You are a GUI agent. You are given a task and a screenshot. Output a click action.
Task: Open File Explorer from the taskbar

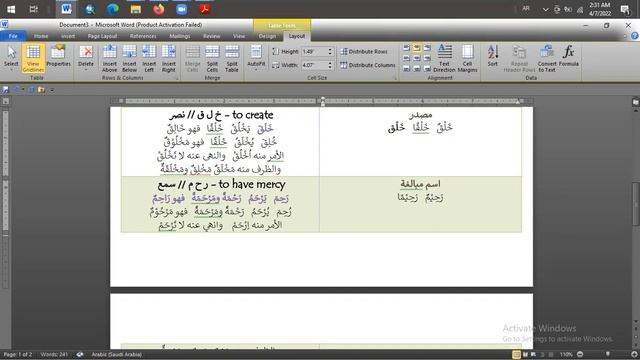point(136,9)
